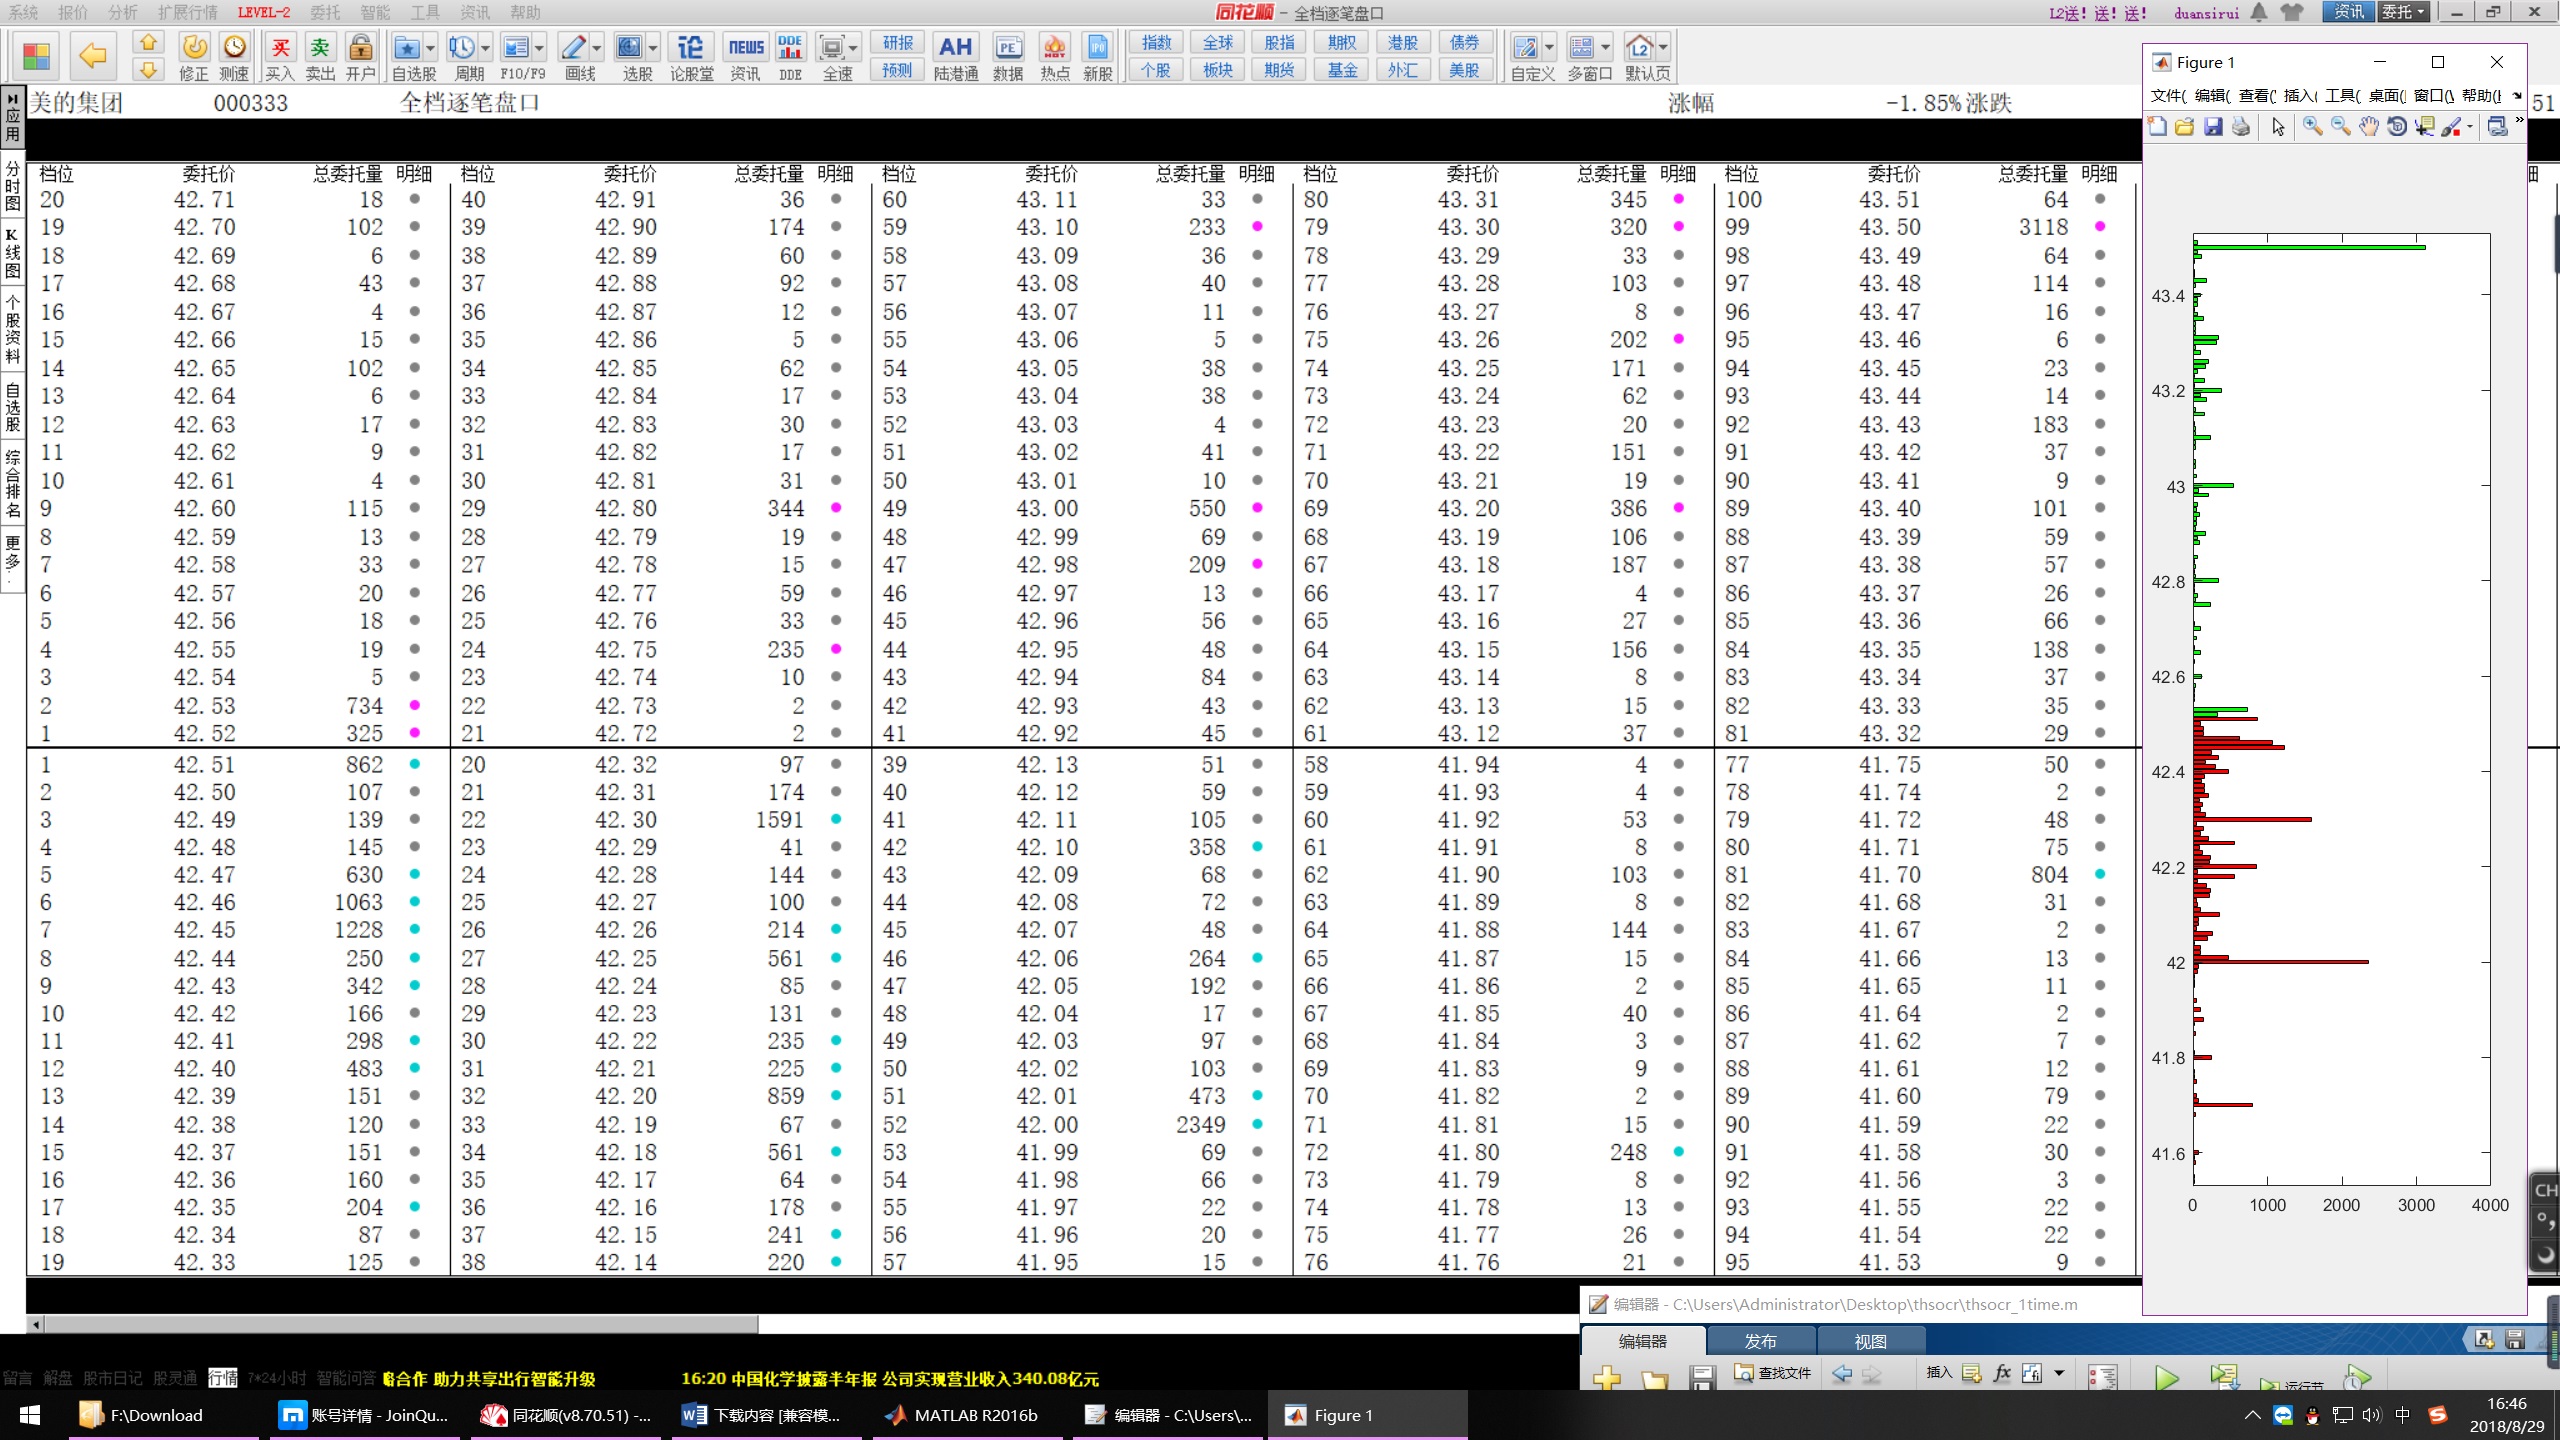Toggle detail dot for sell price 42.53

click(414, 705)
